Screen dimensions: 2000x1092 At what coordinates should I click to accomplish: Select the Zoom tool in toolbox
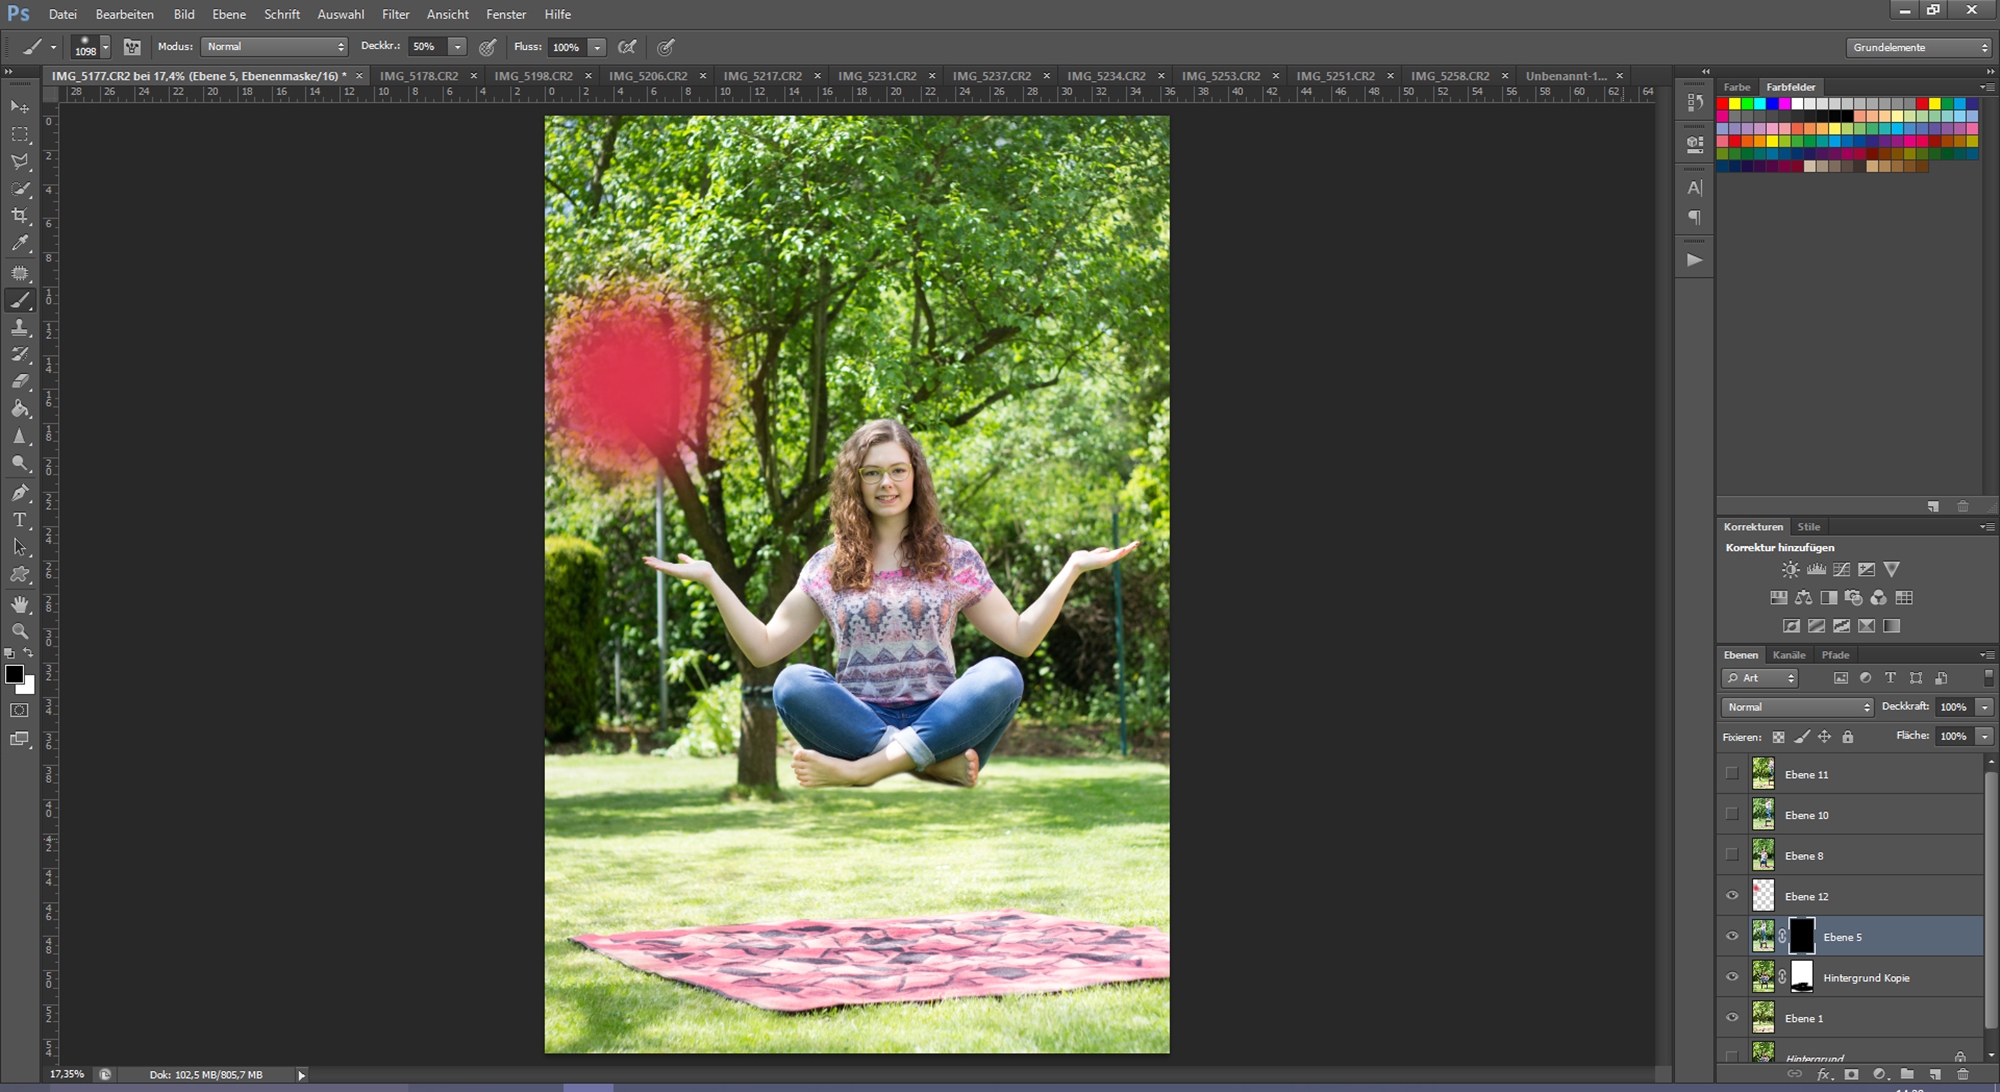point(20,631)
